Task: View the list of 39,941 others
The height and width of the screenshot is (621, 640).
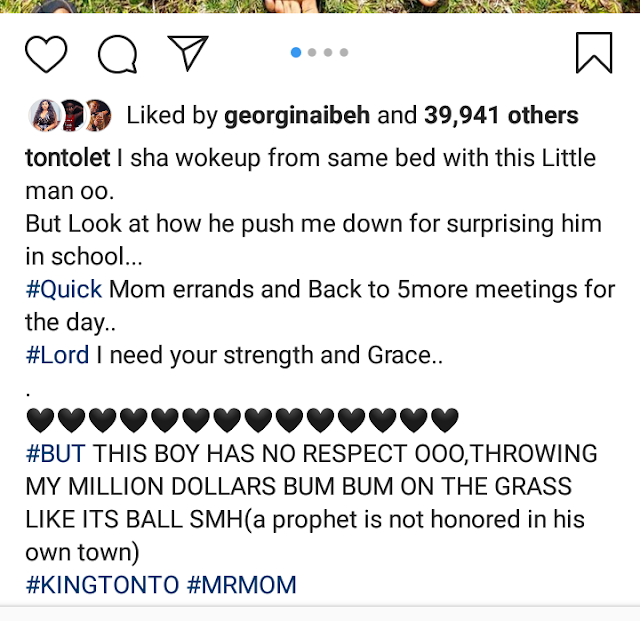Action: (501, 115)
